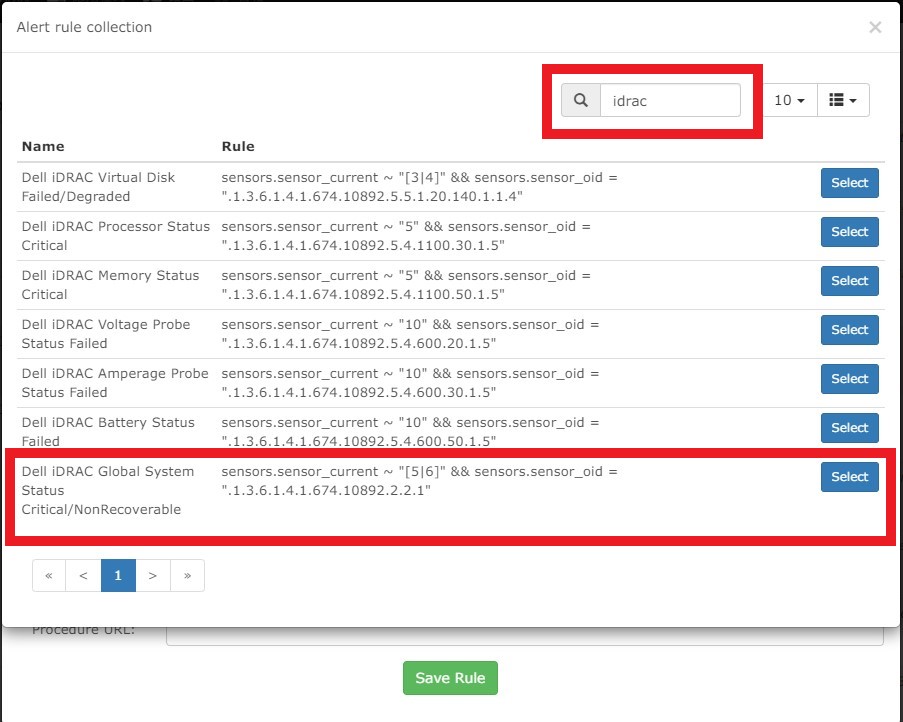The height and width of the screenshot is (722, 903).
Task: Click the green Save Rule button
Action: click(450, 678)
